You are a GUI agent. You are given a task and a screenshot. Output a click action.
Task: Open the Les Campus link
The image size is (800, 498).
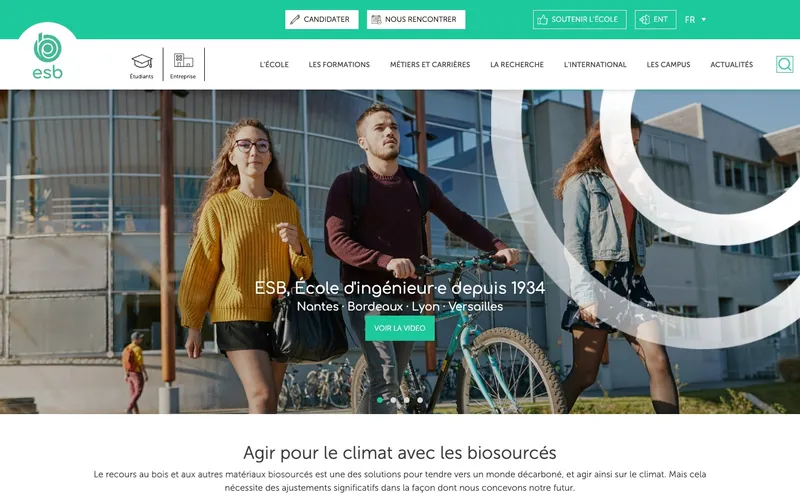668,64
